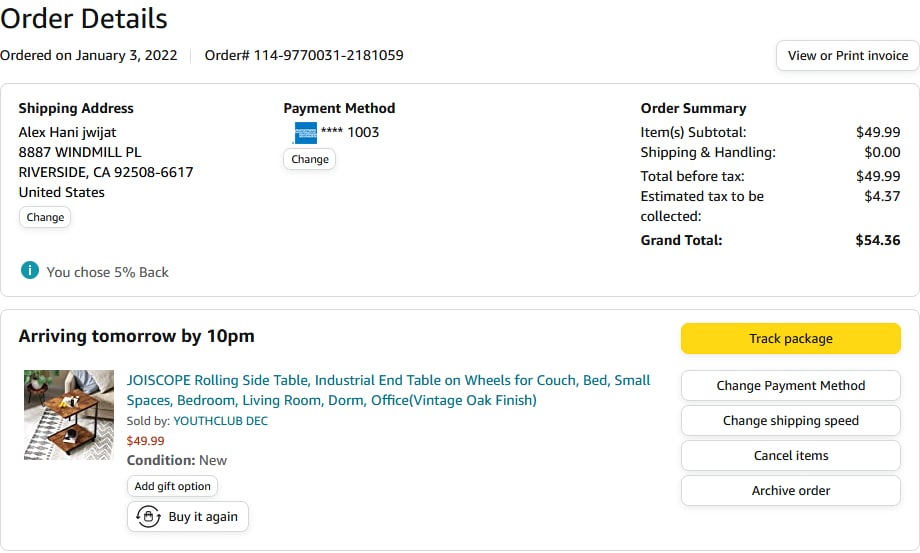Track the package
920x553 pixels.
[790, 339]
